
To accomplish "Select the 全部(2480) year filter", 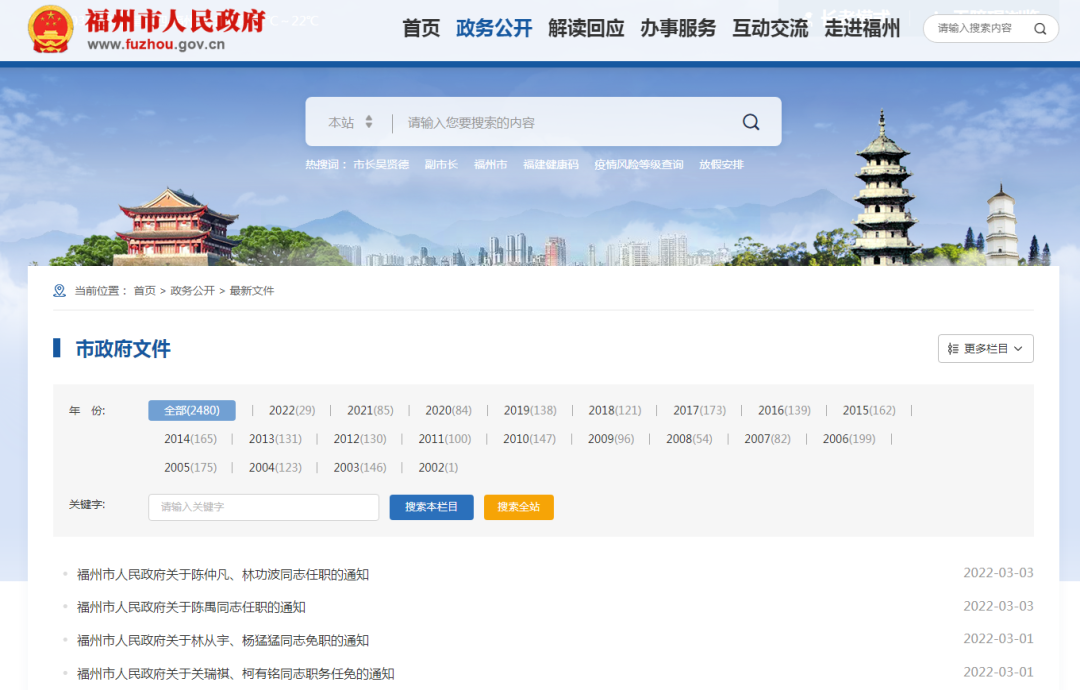I will (192, 411).
